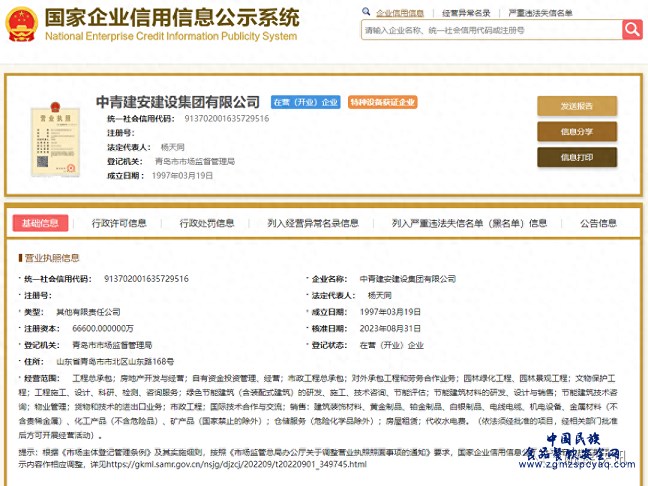The width and height of the screenshot is (648, 486).
Task: Click the legal representative name in the header
Action: [172, 147]
